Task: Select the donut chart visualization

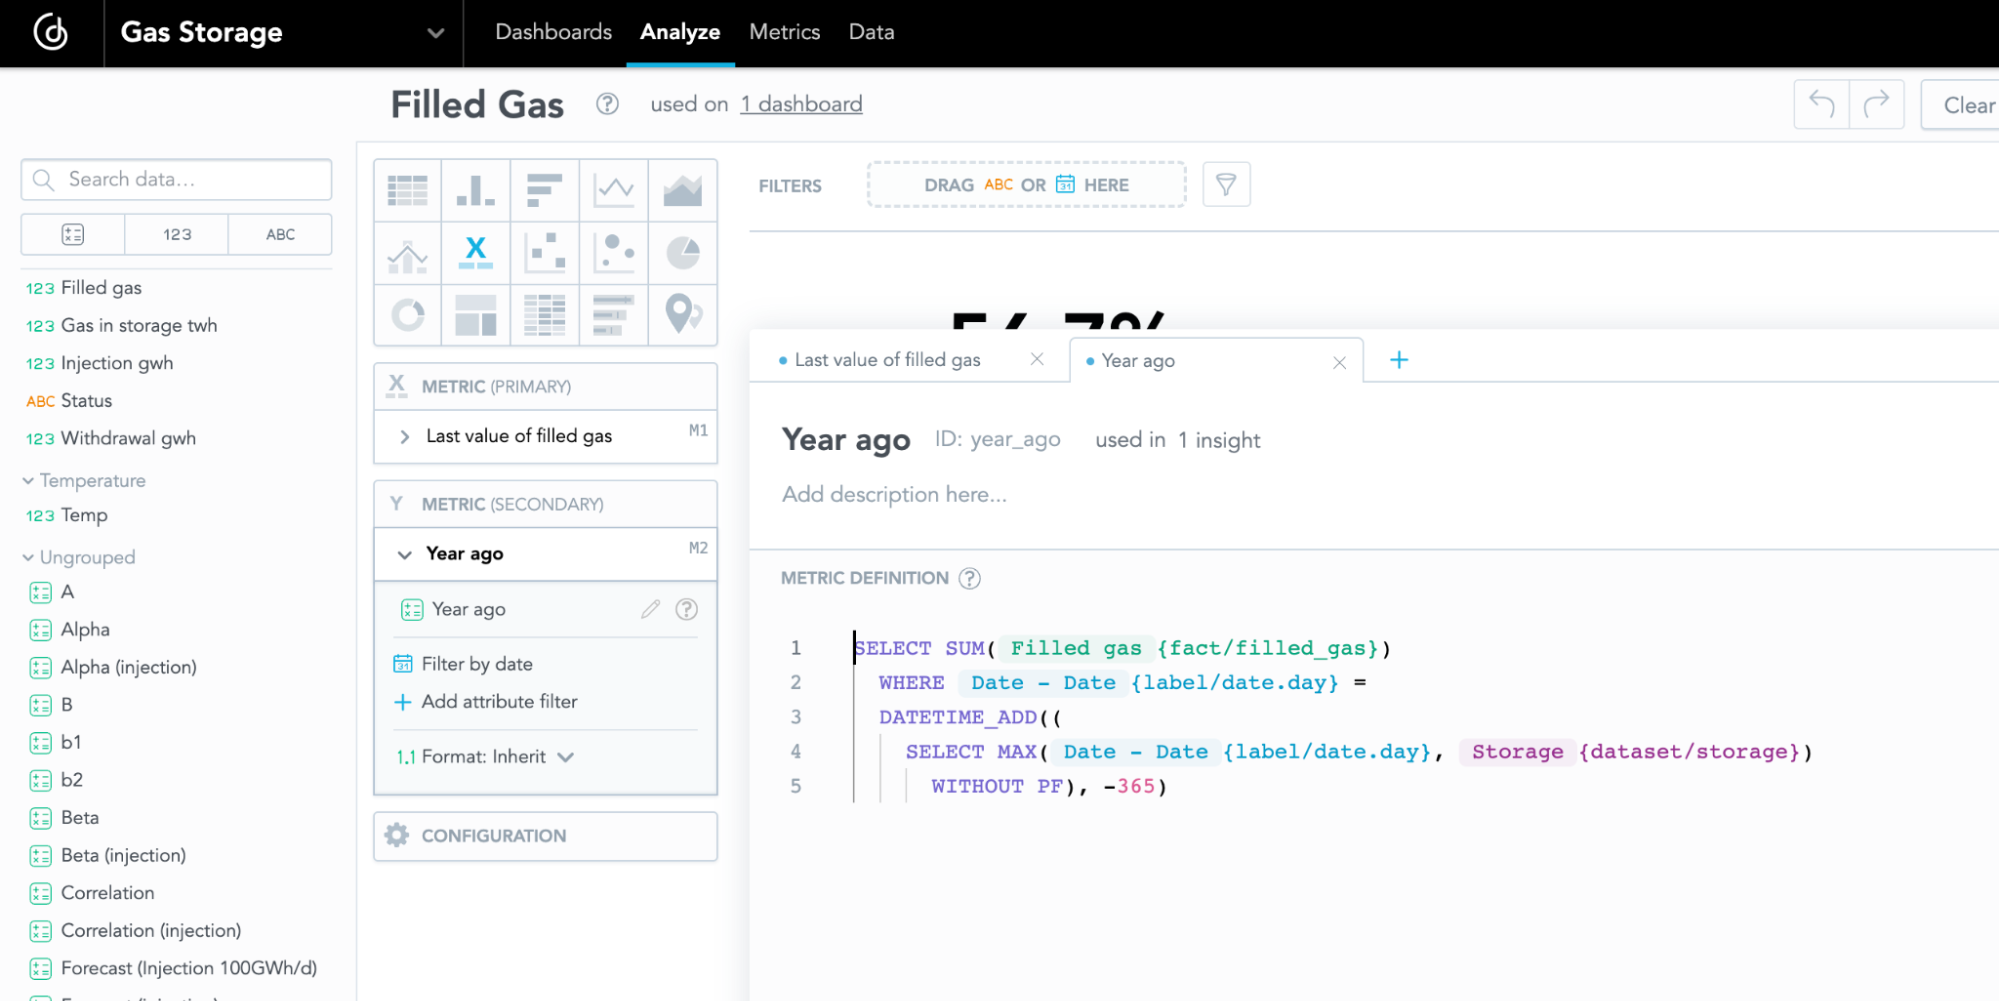Action: [x=408, y=315]
